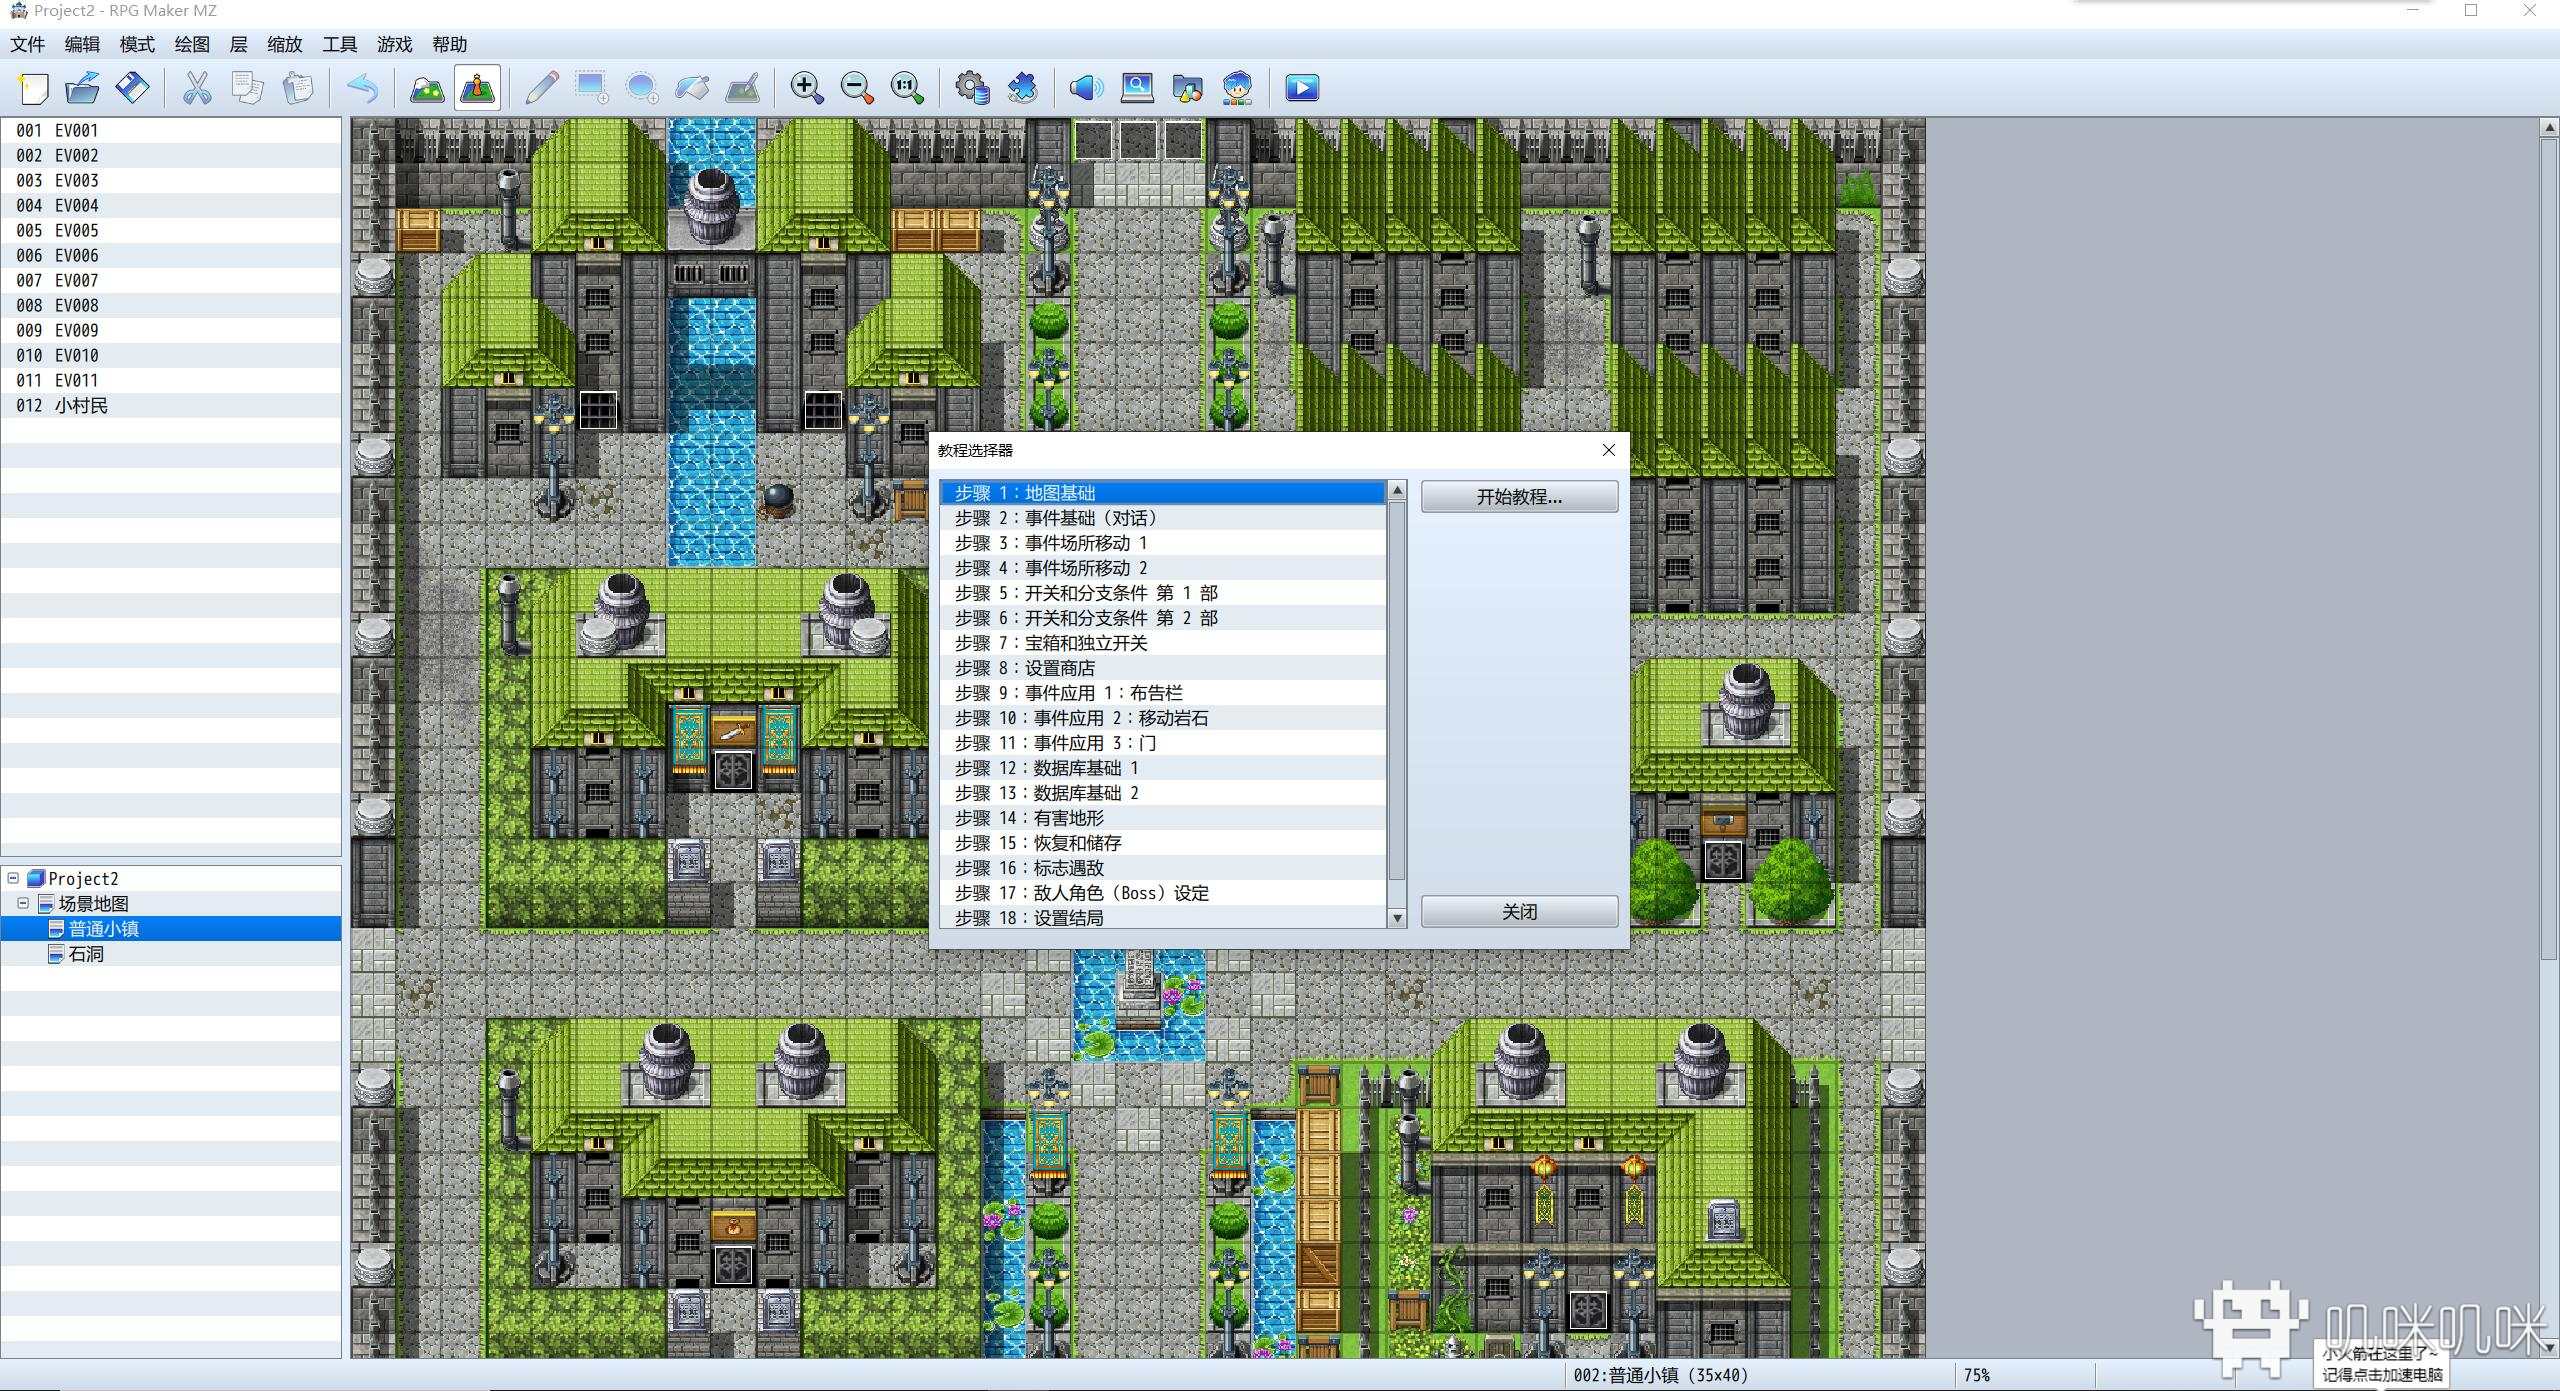
Task: Switch to Event mode icon
Action: click(x=478, y=88)
